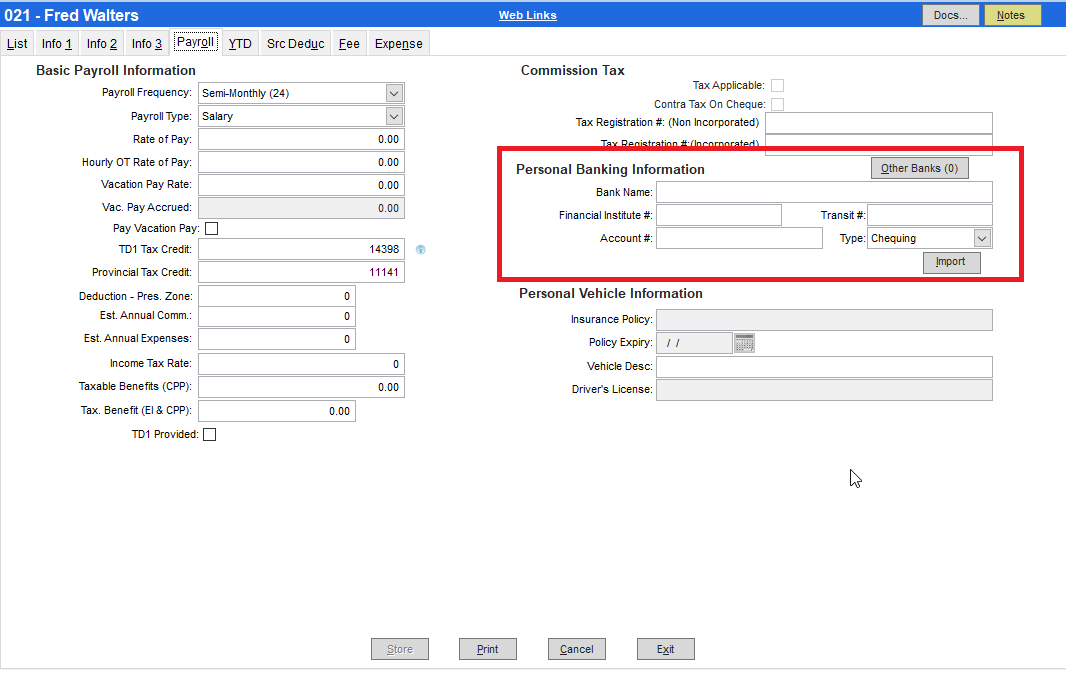Check the TD1 Provided box

point(210,434)
